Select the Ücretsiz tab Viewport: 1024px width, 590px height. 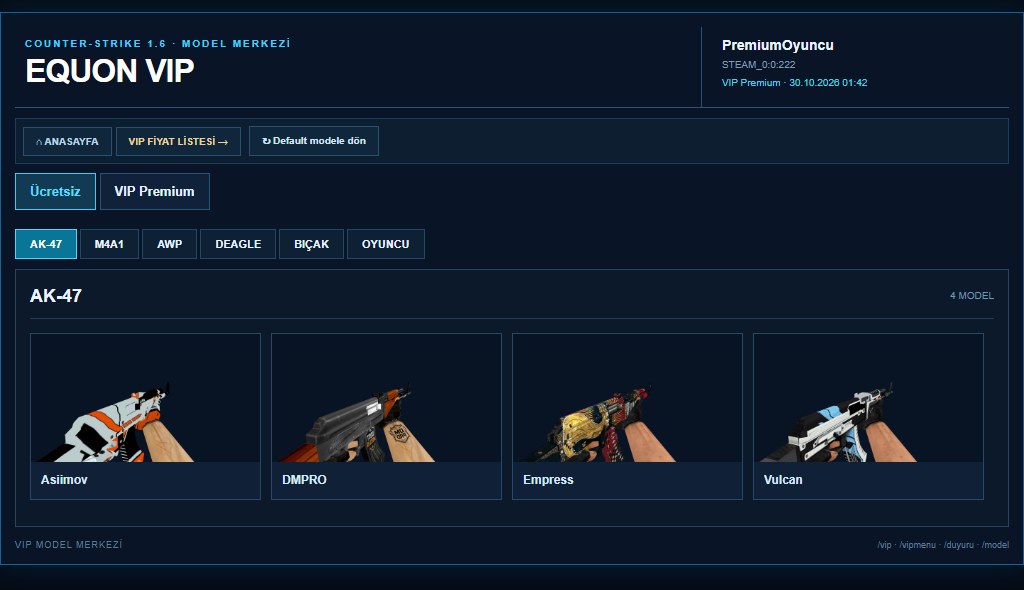click(x=56, y=191)
